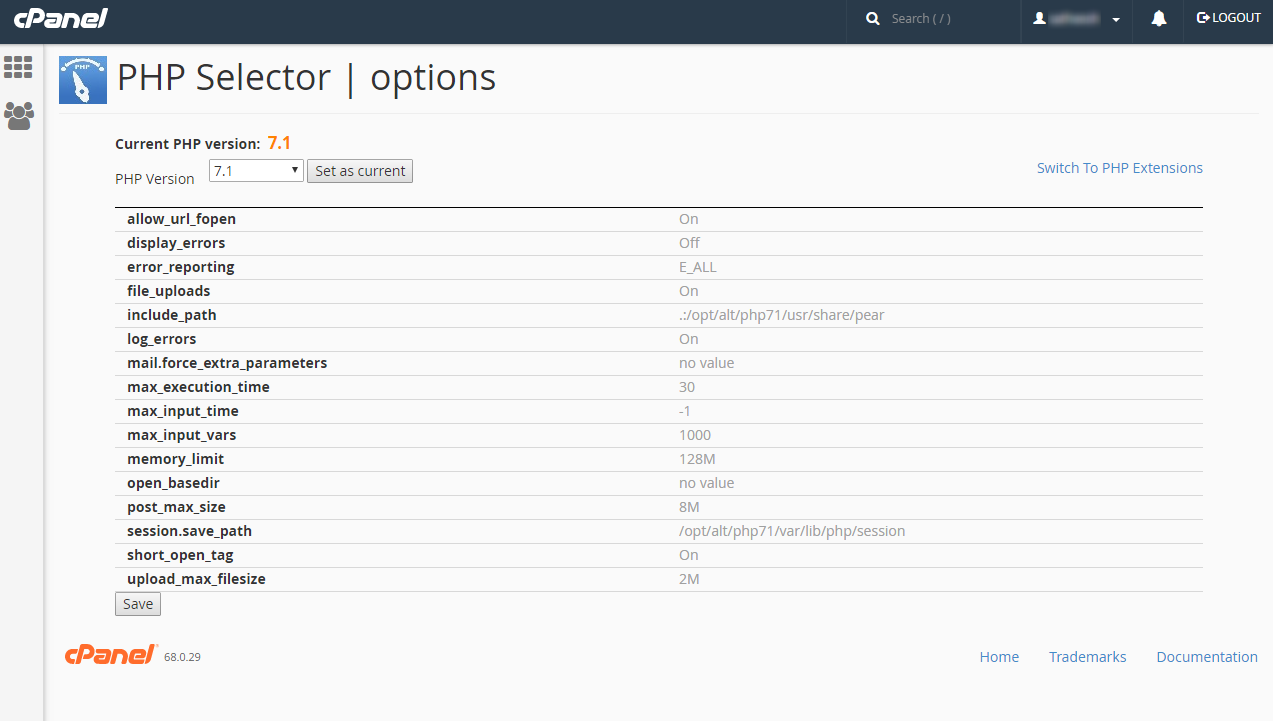Click the blurred user avatar icon

(1040, 18)
